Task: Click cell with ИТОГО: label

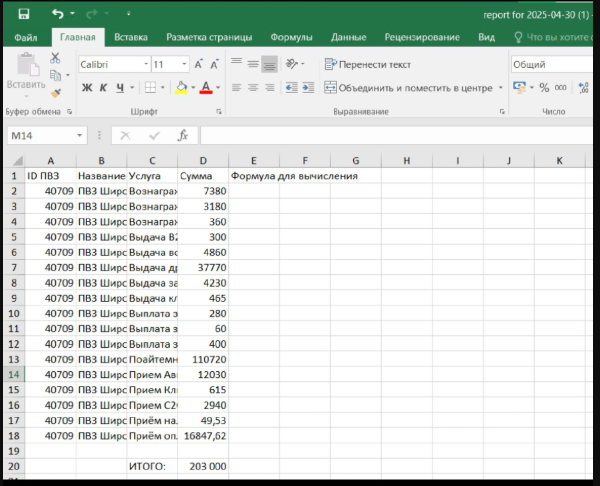Action: pyautogui.click(x=152, y=466)
